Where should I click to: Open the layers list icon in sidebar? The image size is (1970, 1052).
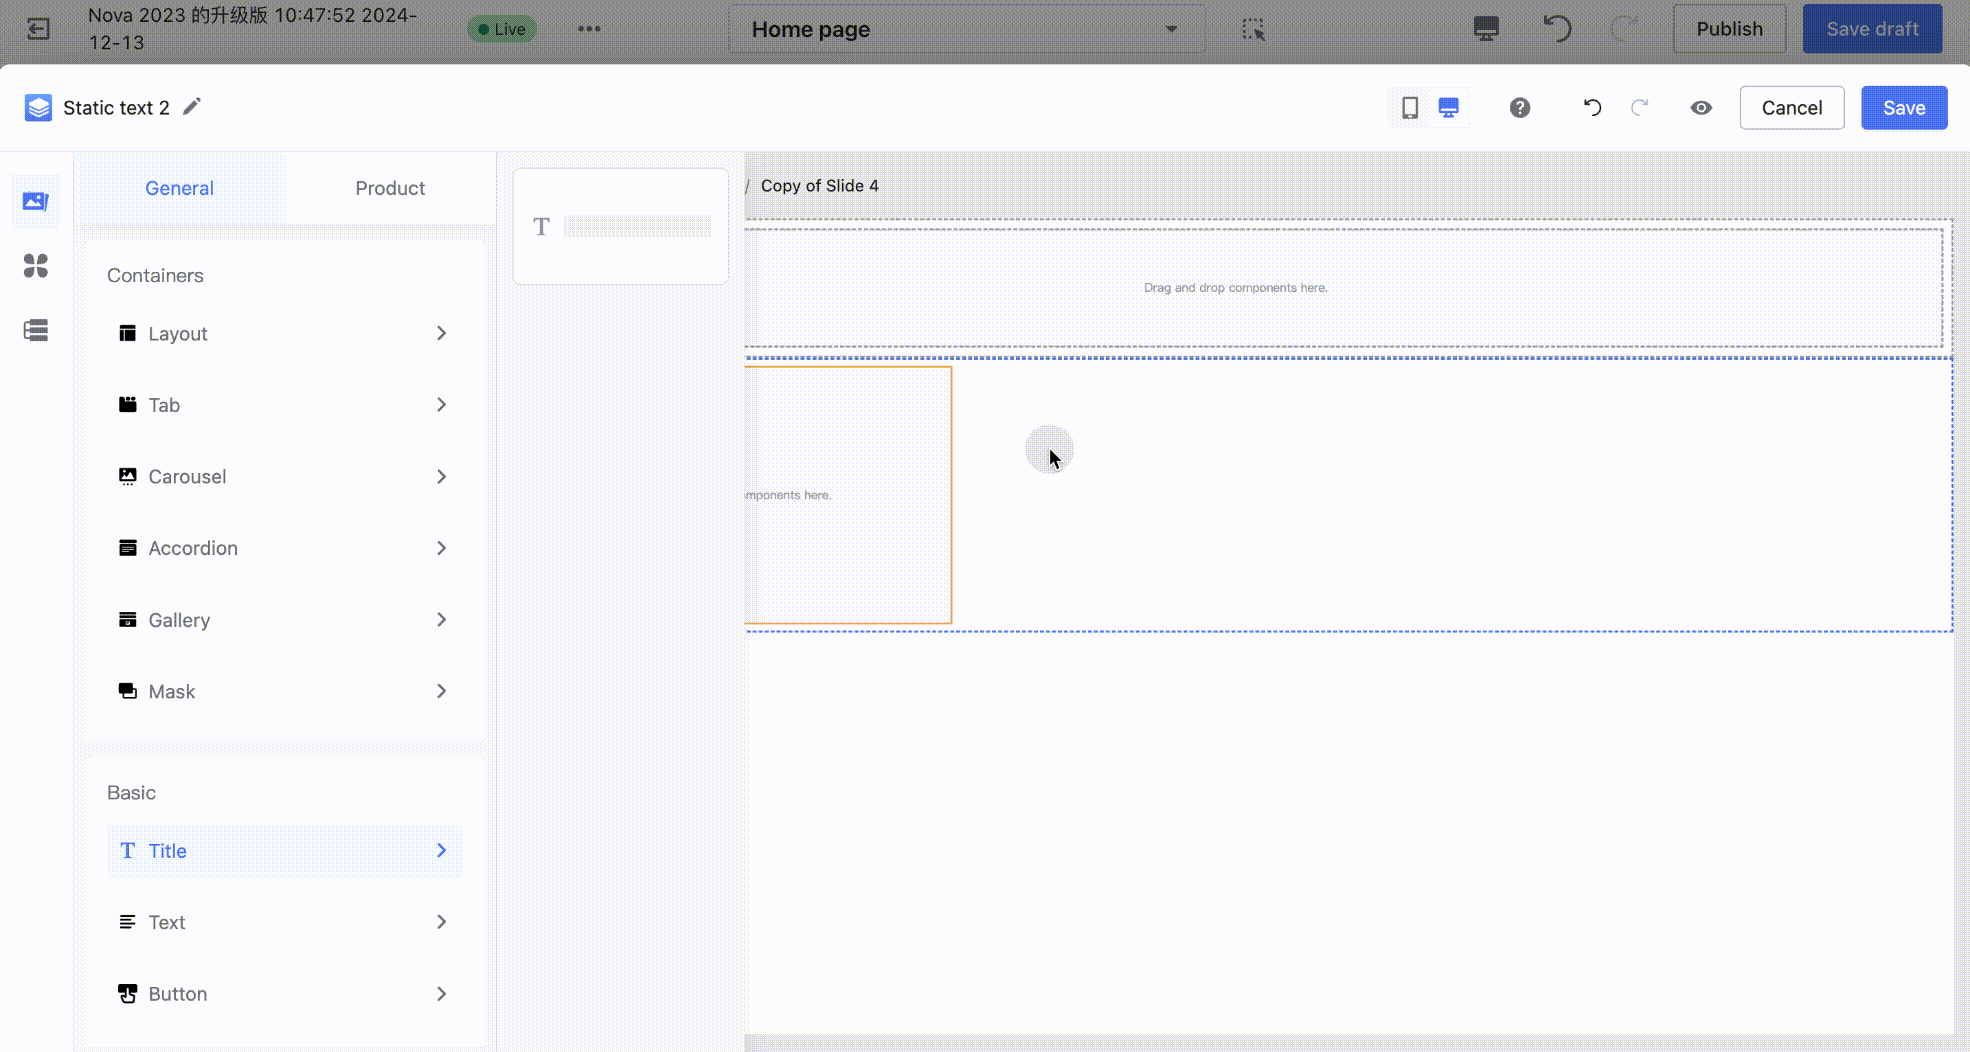pyautogui.click(x=36, y=331)
